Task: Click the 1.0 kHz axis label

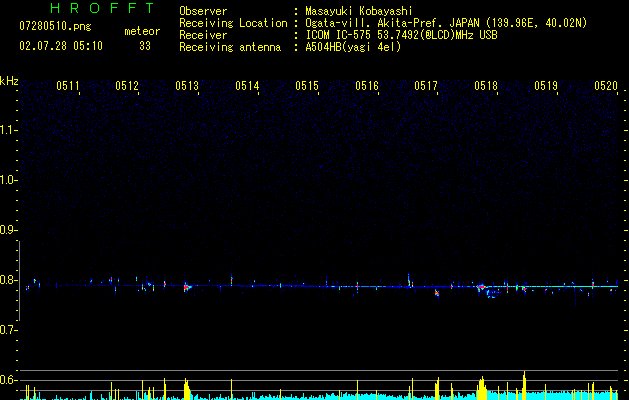Action: (8, 180)
